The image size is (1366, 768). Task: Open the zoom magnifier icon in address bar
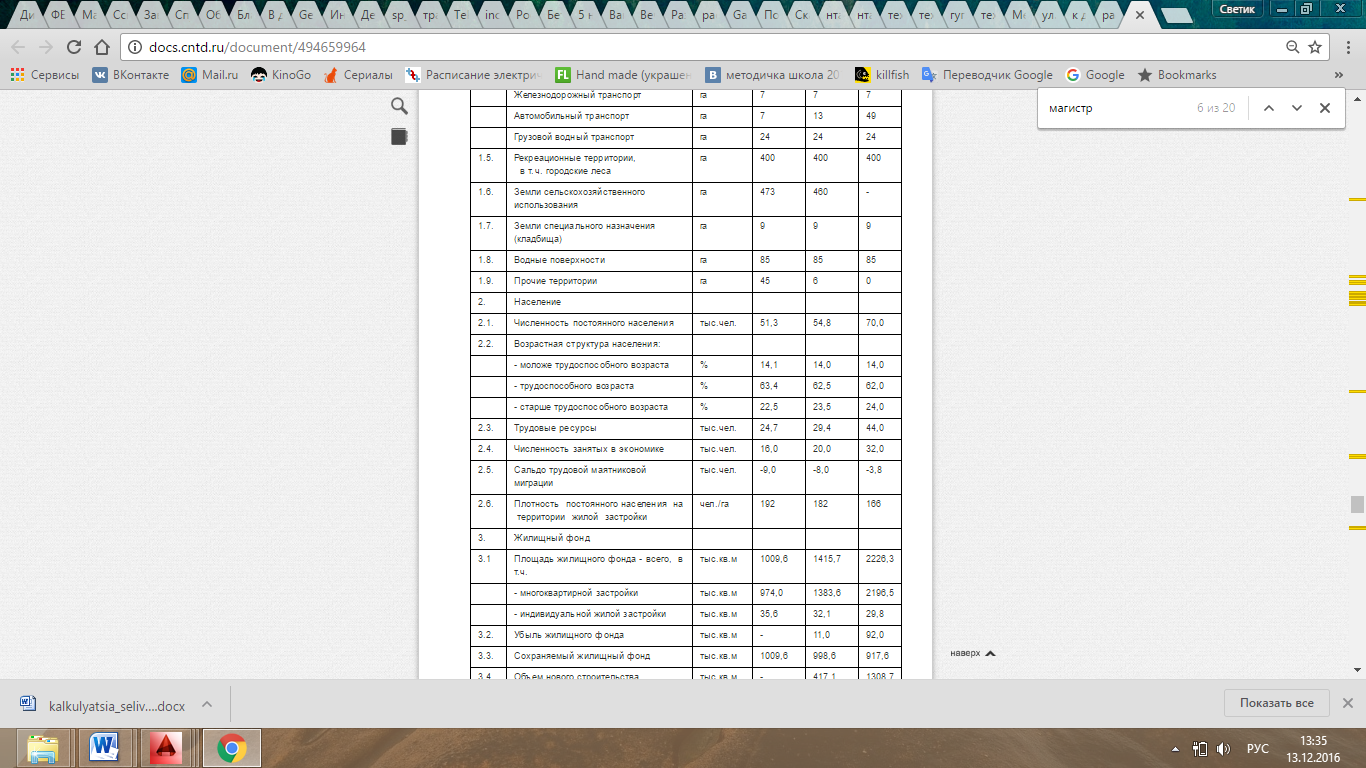pyautogui.click(x=1294, y=47)
